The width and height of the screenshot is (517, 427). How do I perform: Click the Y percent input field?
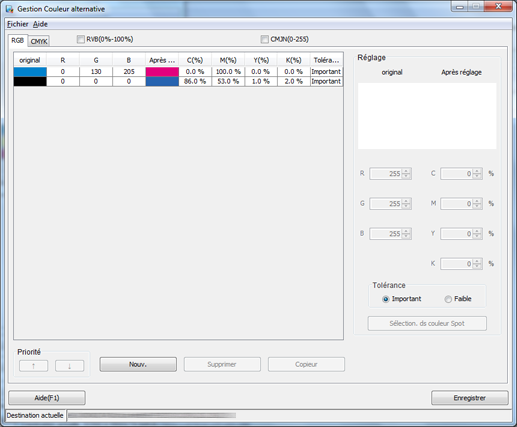457,234
